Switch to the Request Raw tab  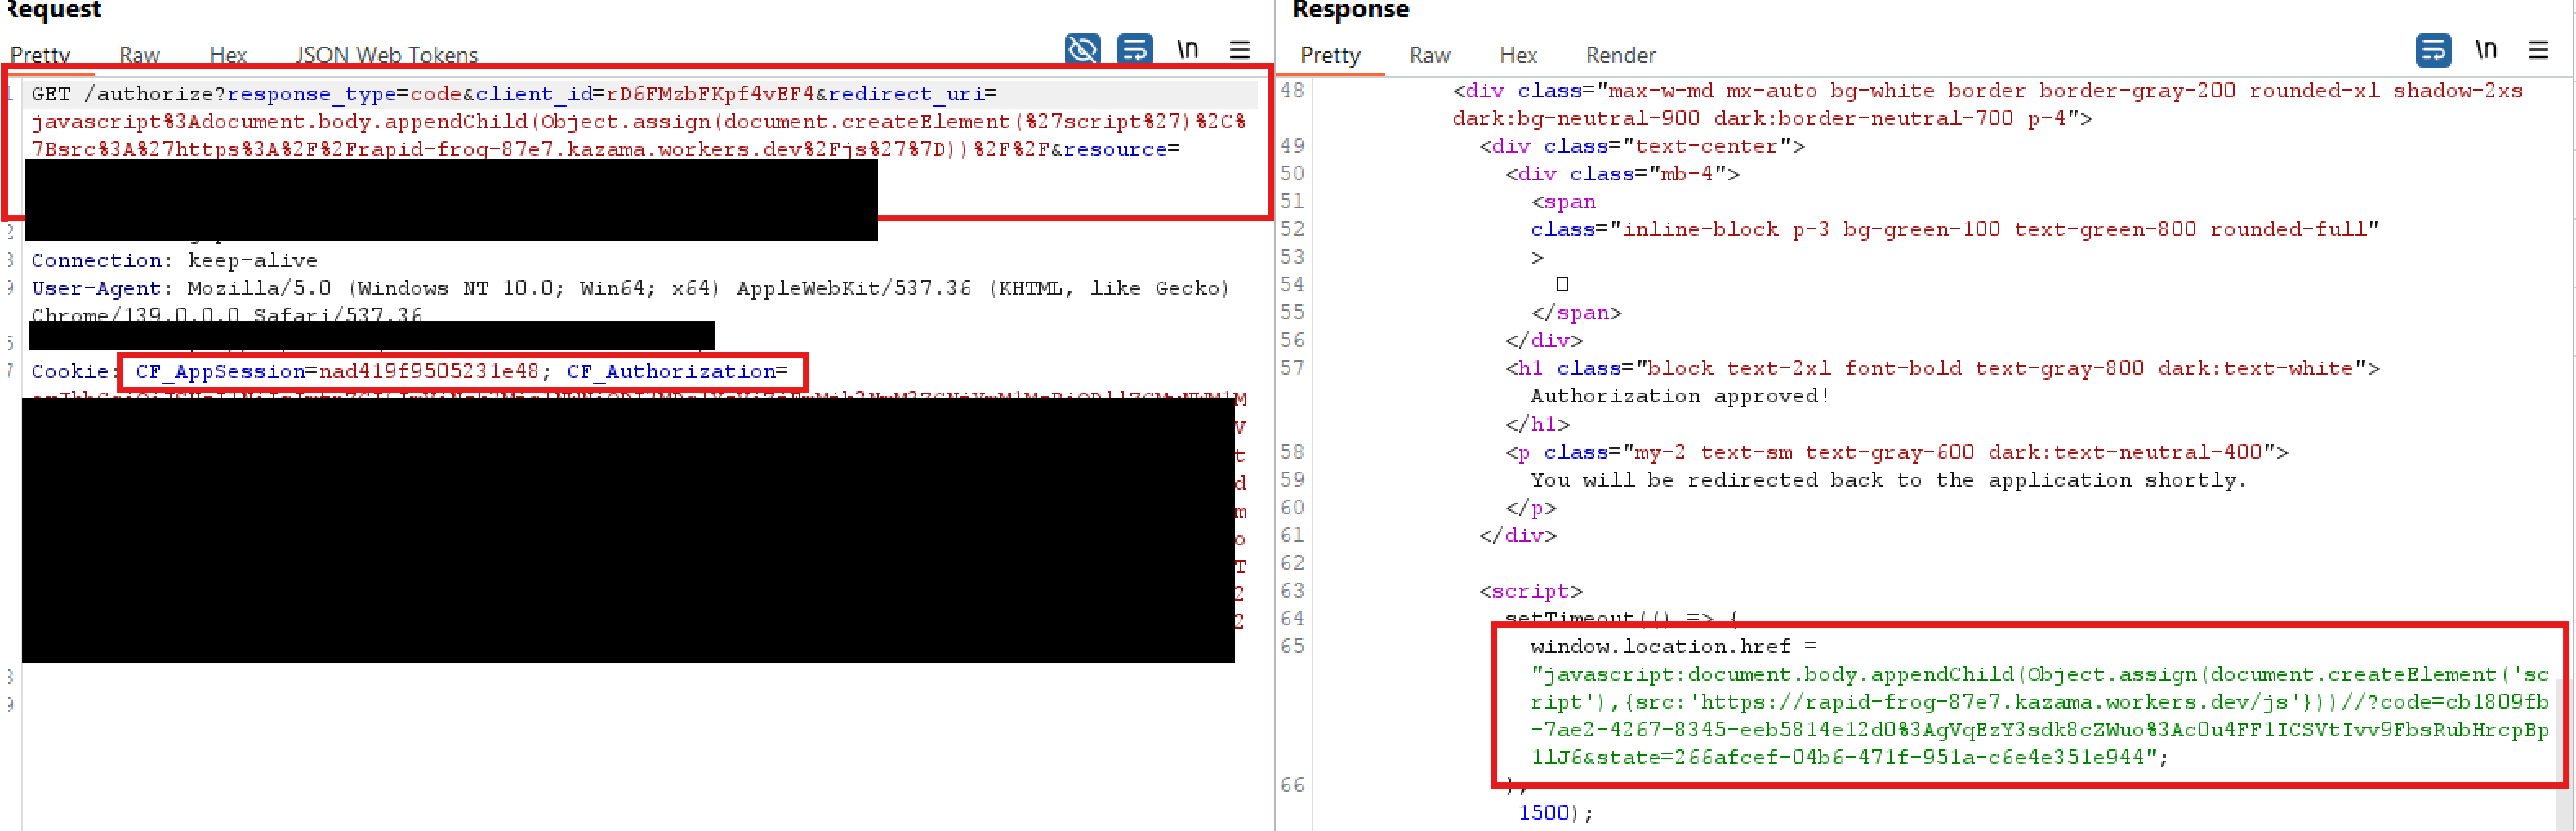point(139,55)
